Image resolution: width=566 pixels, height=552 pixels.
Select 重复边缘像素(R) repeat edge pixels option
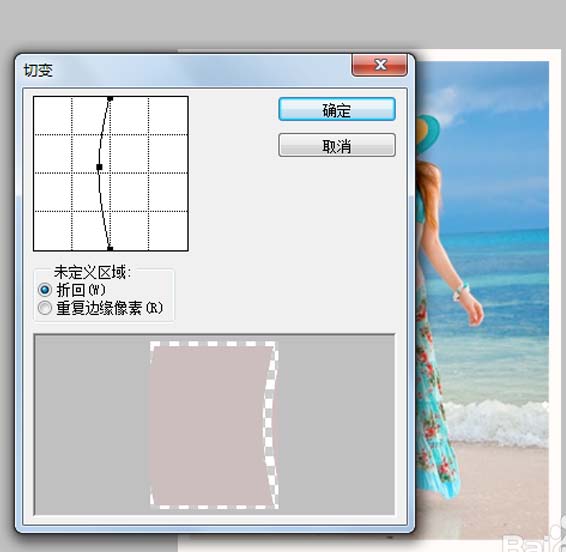pyautogui.click(x=100, y=308)
